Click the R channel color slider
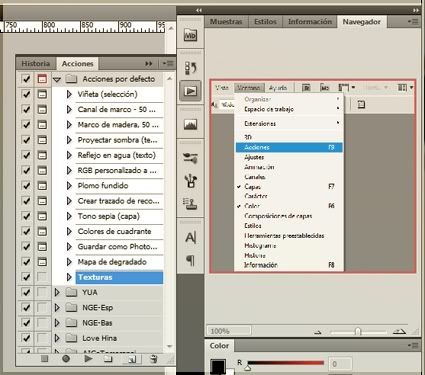This screenshot has height=375, width=425. coord(286,363)
